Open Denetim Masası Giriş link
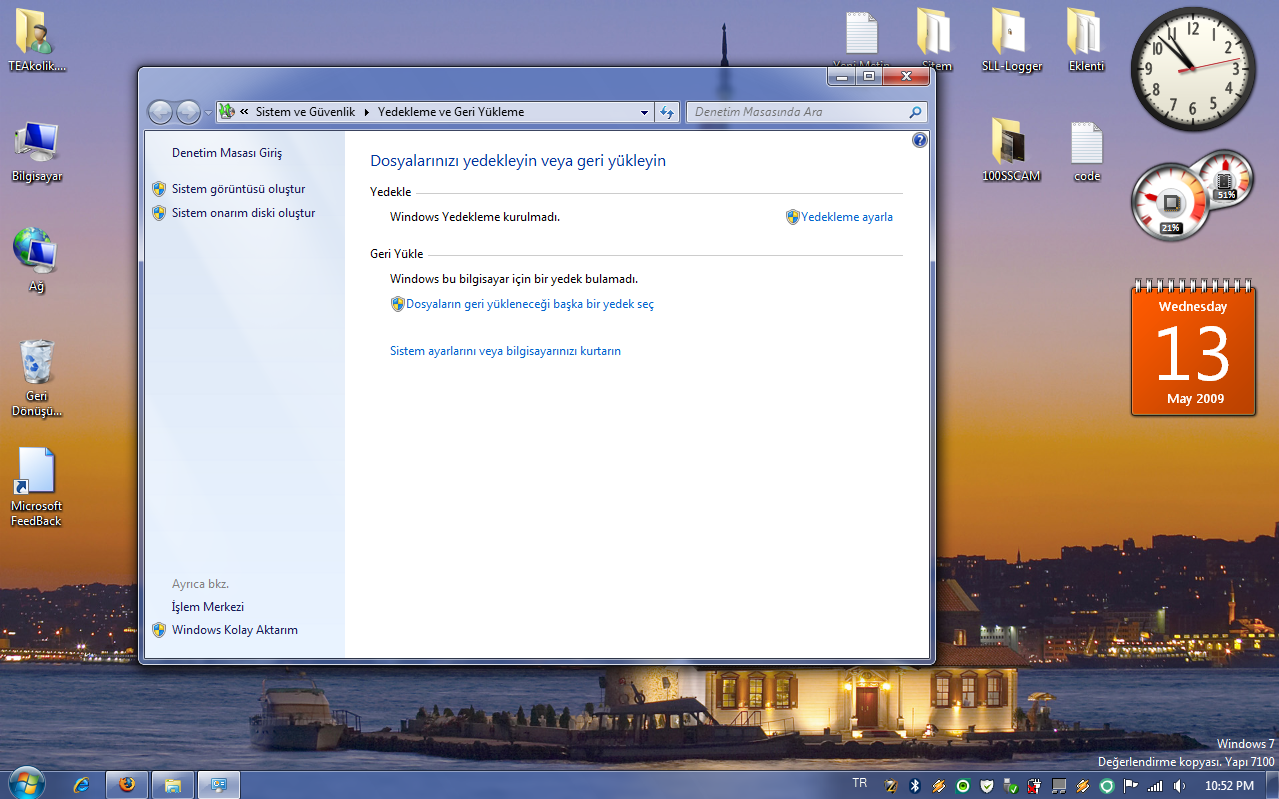Screen dimensions: 1279x799 (x=227, y=153)
